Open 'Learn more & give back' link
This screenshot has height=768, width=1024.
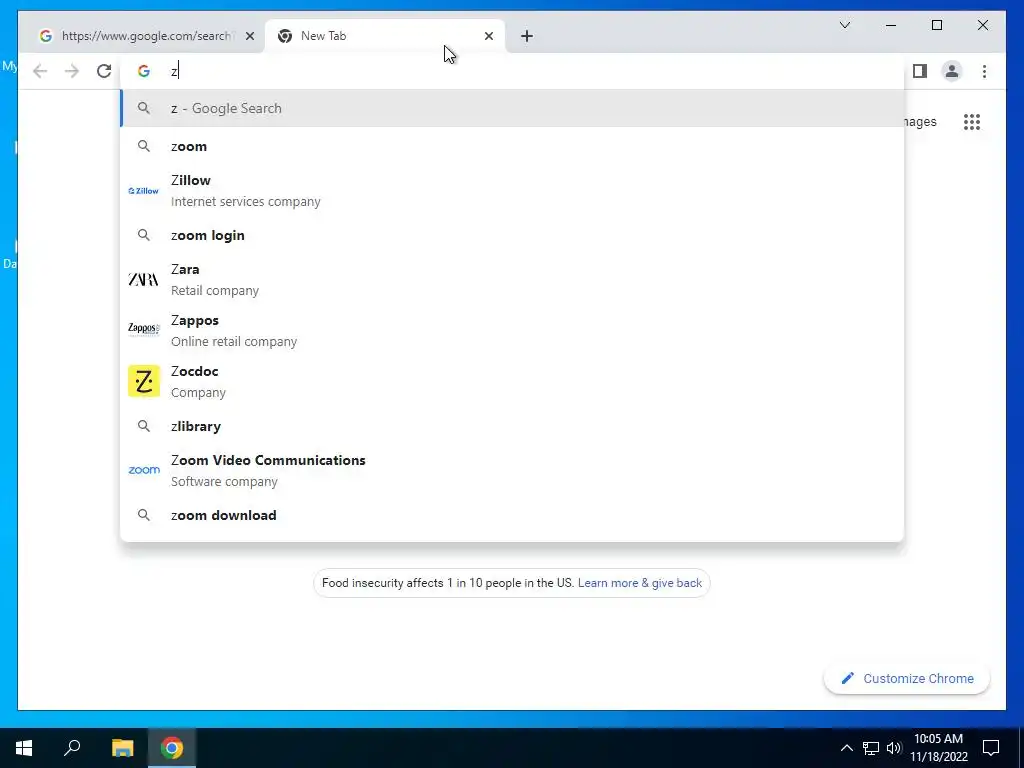[x=639, y=583]
